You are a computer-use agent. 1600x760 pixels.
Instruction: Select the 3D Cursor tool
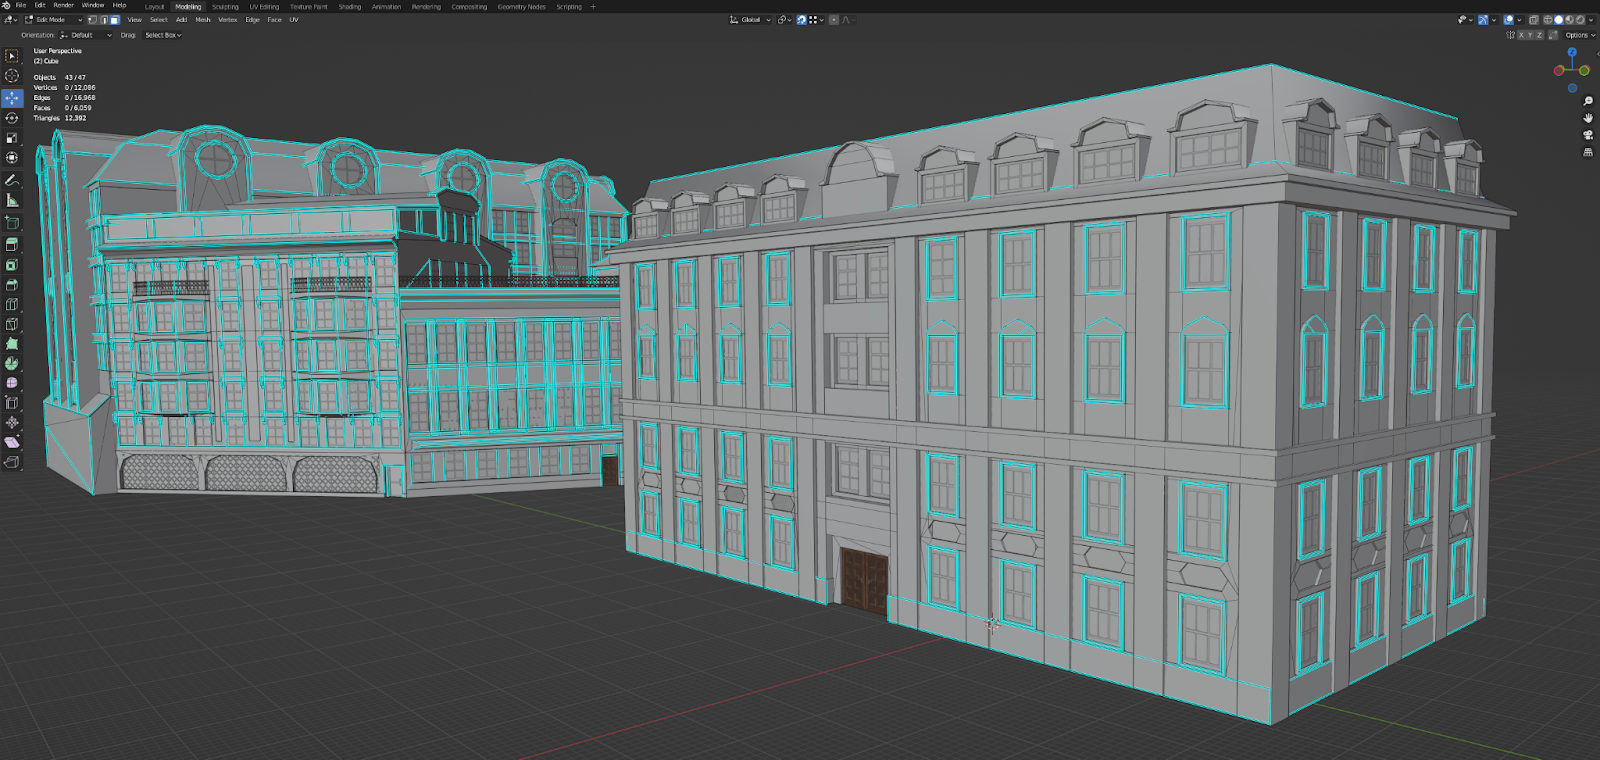pos(12,76)
